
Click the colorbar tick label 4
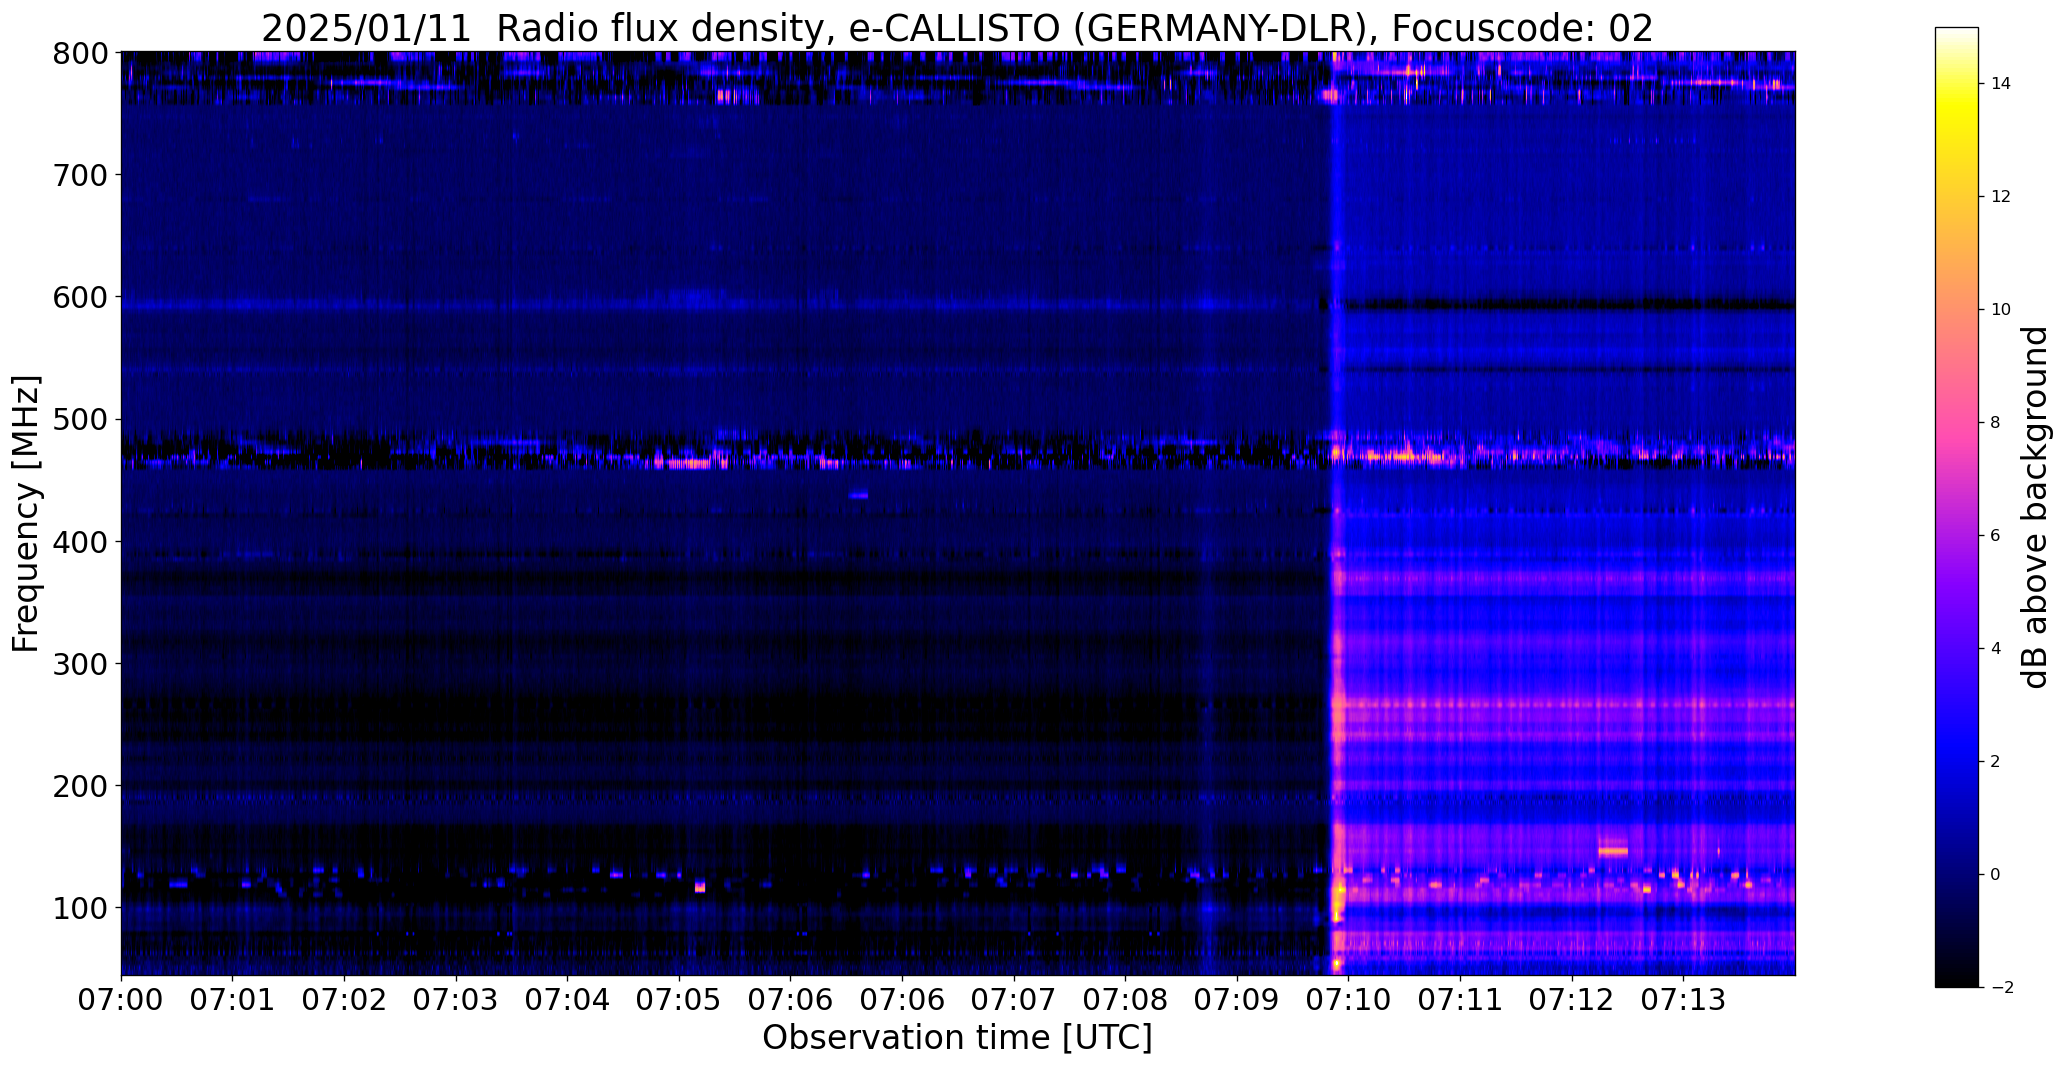pos(1996,649)
